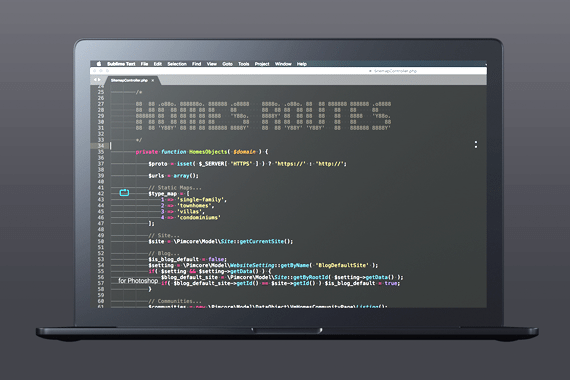Open the Tools menu
Image resolution: width=570 pixels, height=380 pixels.
244,64
